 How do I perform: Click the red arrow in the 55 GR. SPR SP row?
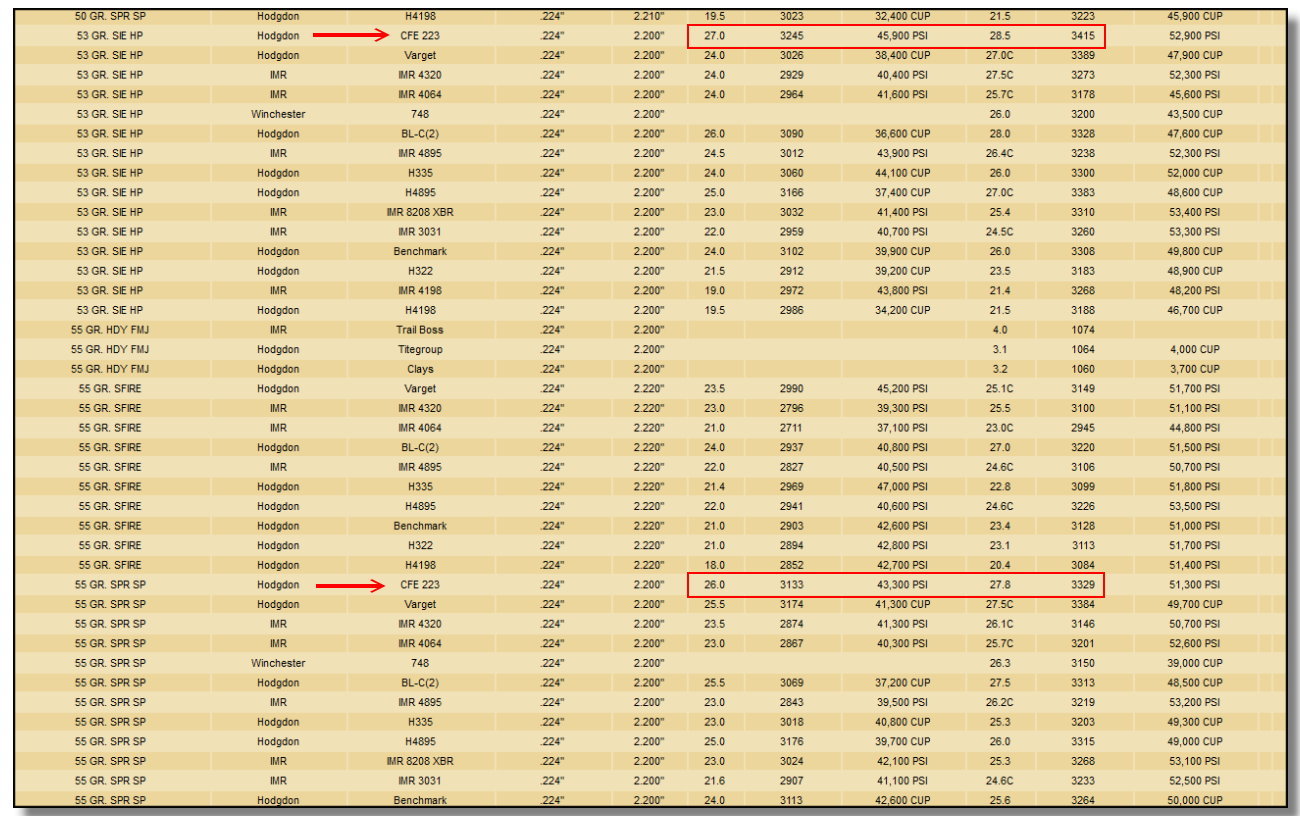tap(350, 585)
